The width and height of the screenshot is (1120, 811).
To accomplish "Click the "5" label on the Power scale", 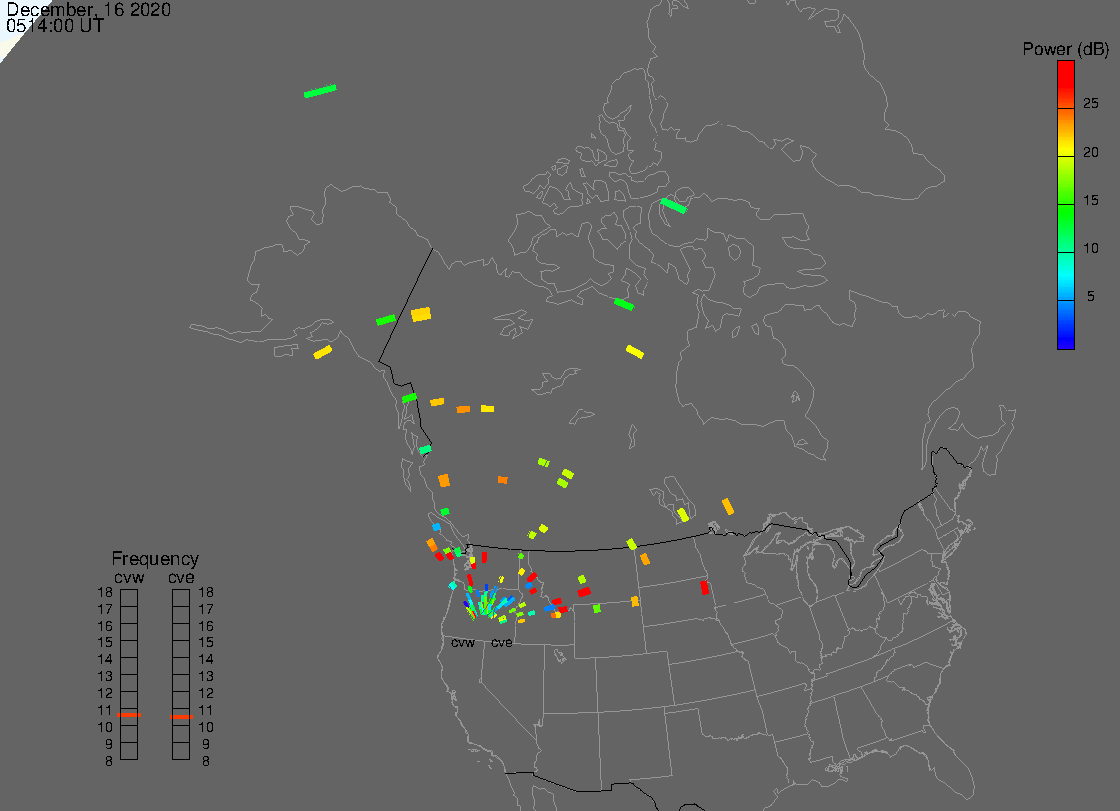I will [x=1091, y=296].
